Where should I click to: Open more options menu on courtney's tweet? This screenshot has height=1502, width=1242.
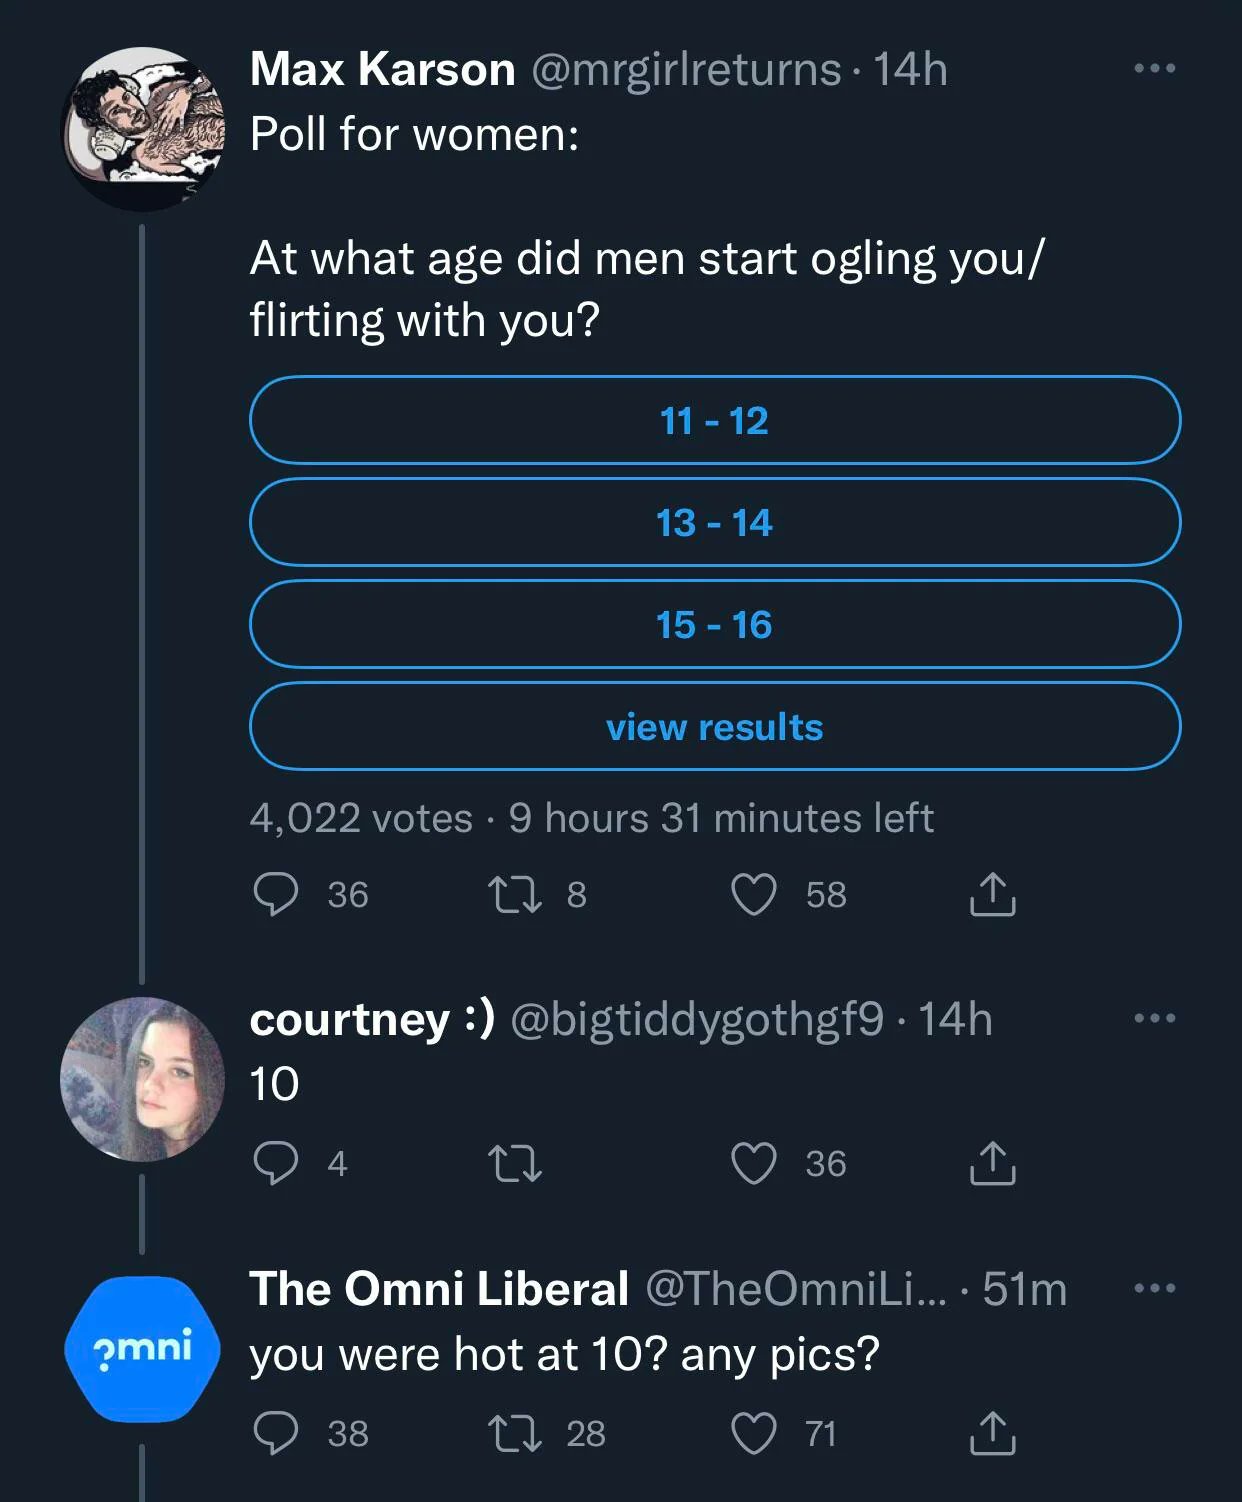pos(1155,1018)
